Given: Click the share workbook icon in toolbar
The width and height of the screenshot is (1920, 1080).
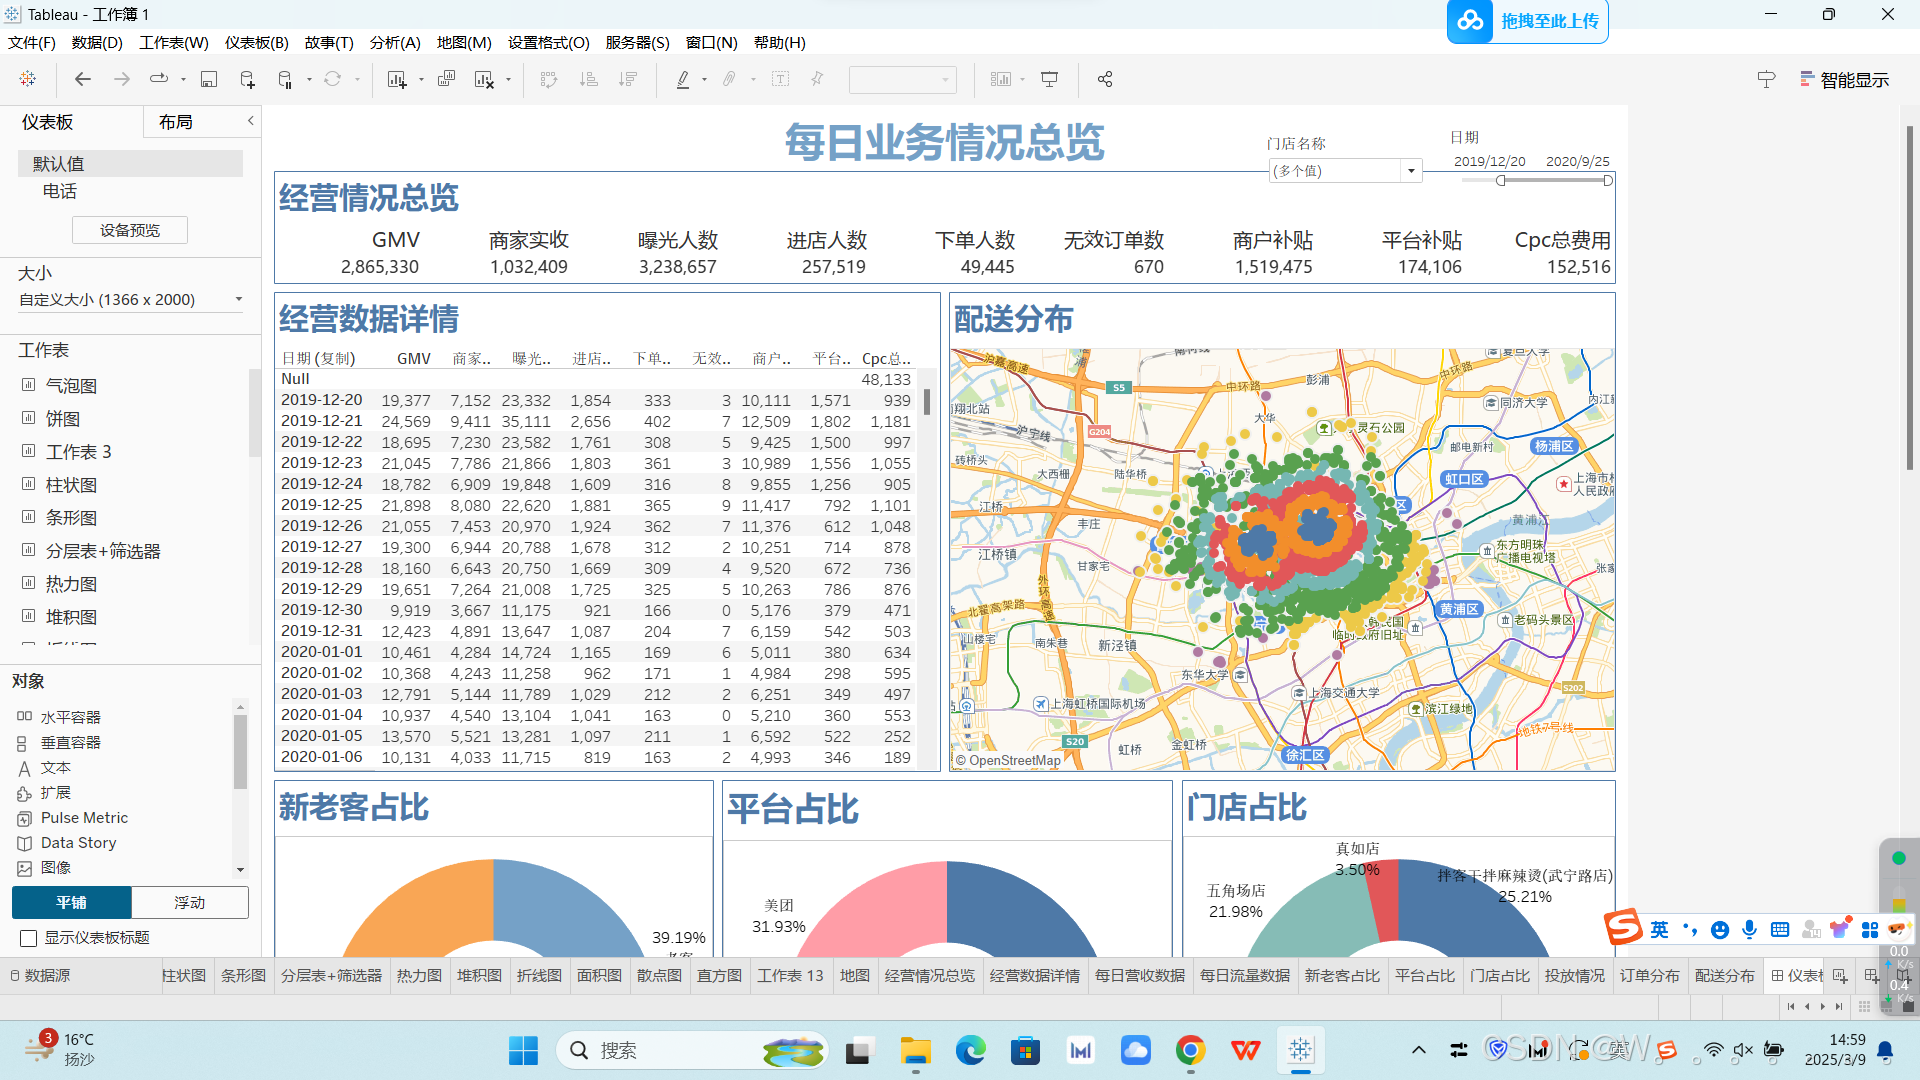Looking at the screenshot, I should click(1104, 79).
